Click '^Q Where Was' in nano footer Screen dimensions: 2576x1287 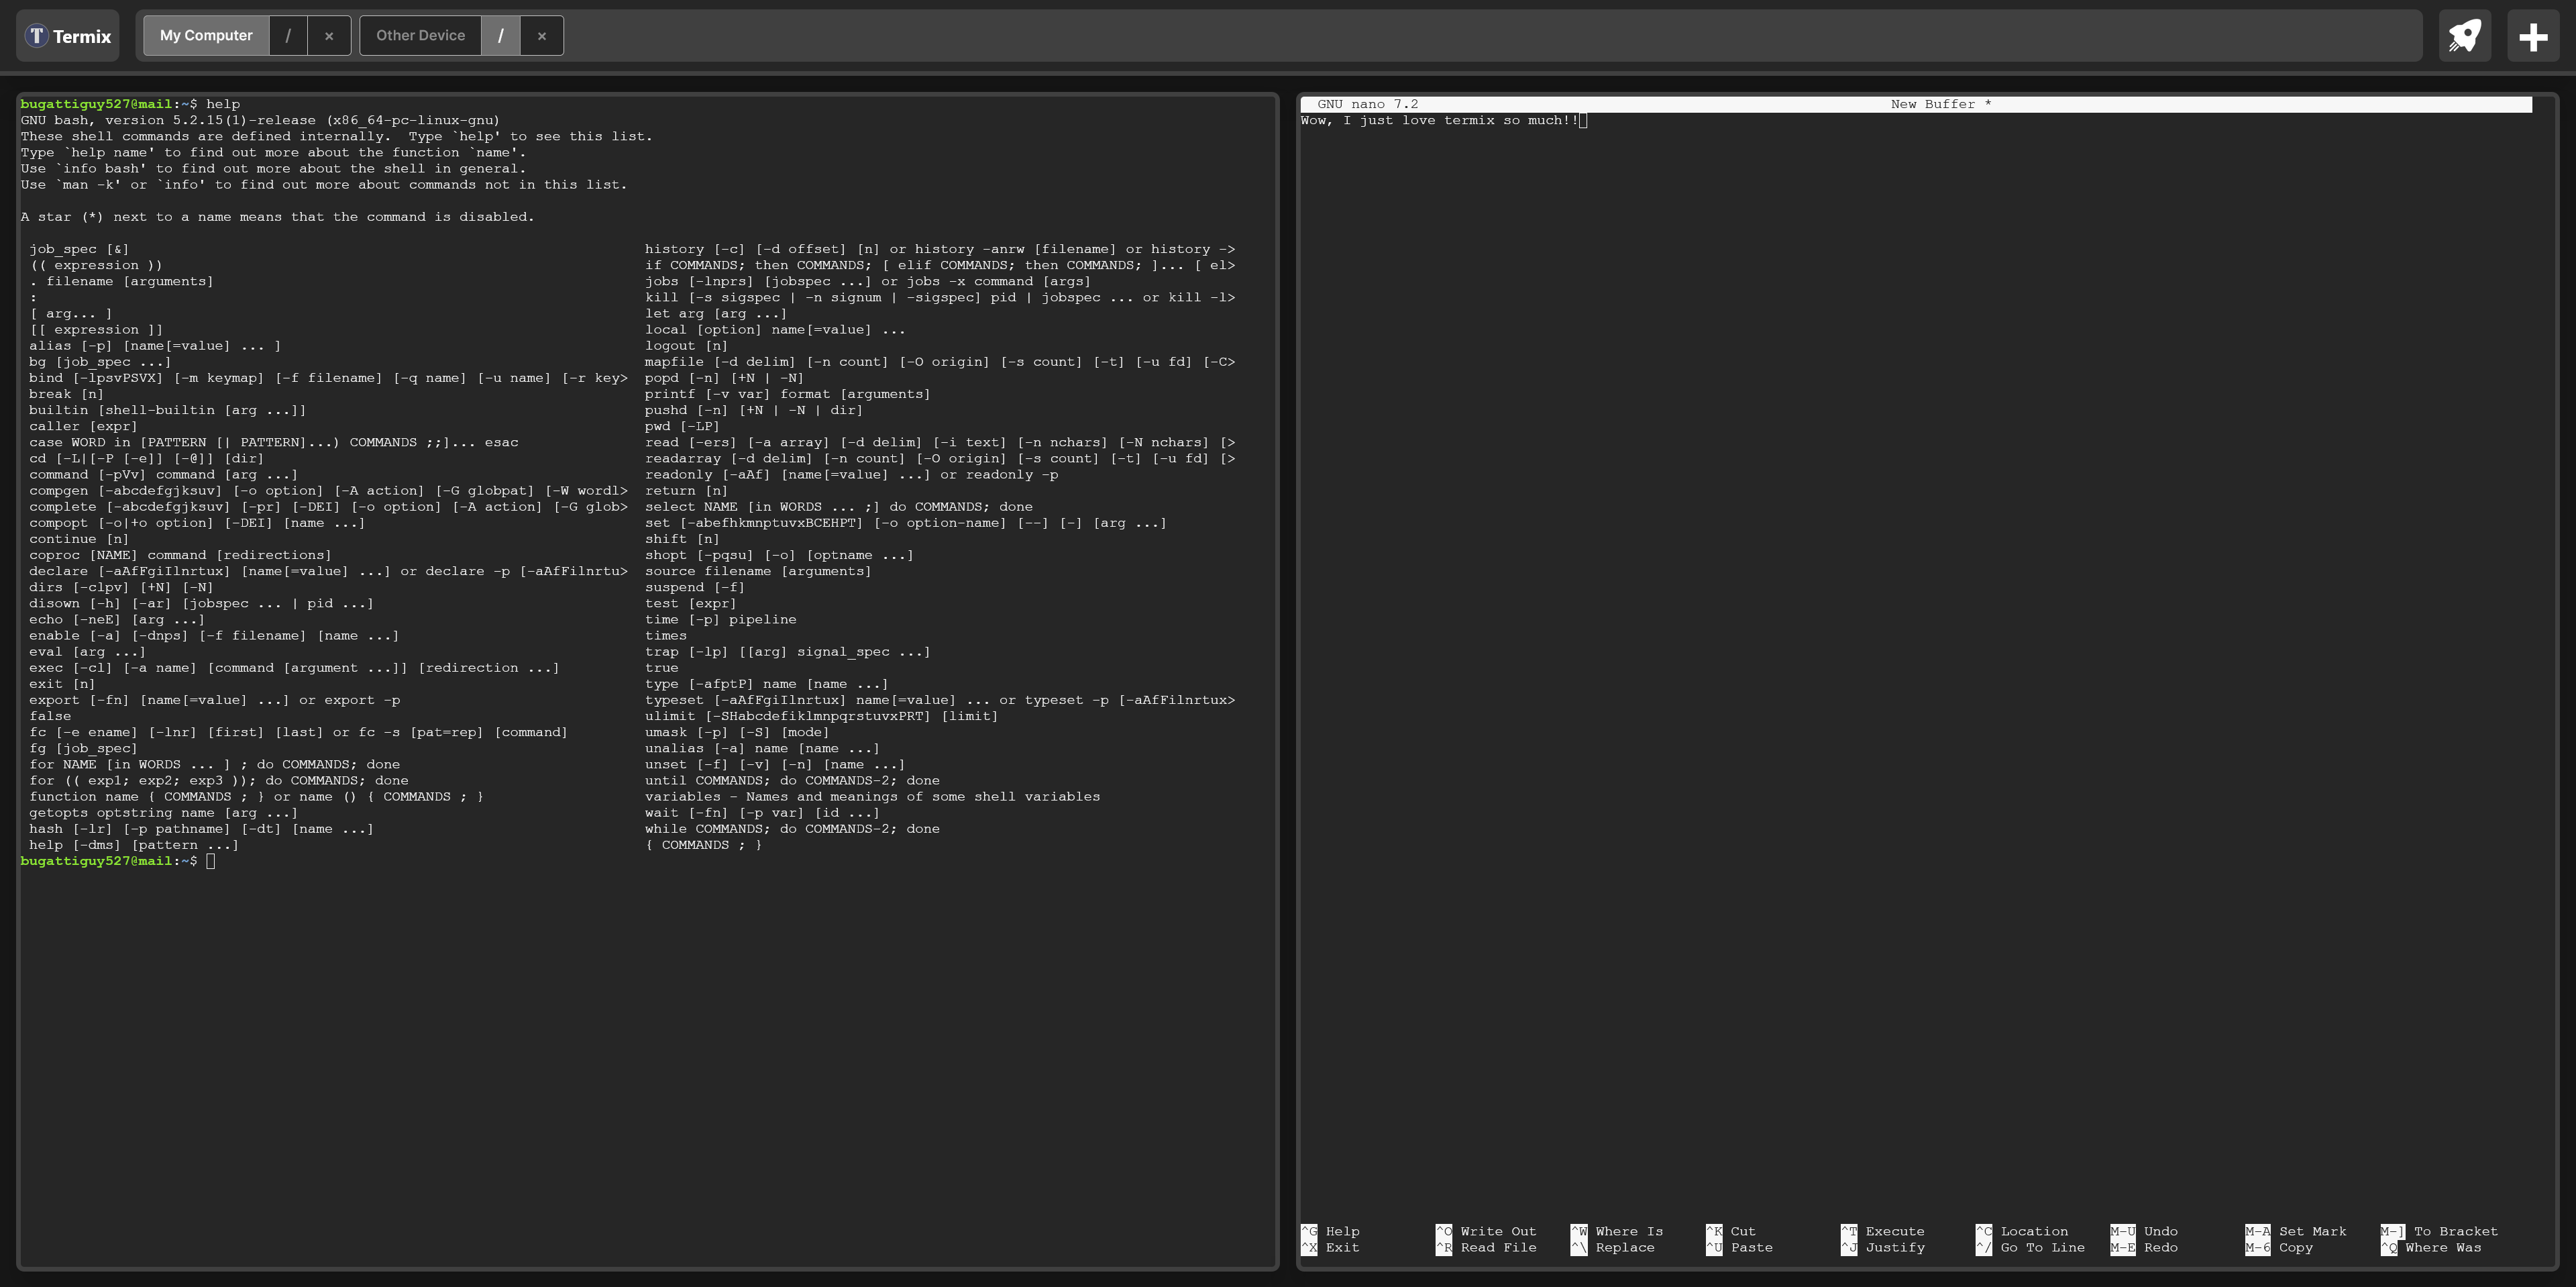pyautogui.click(x=2431, y=1247)
